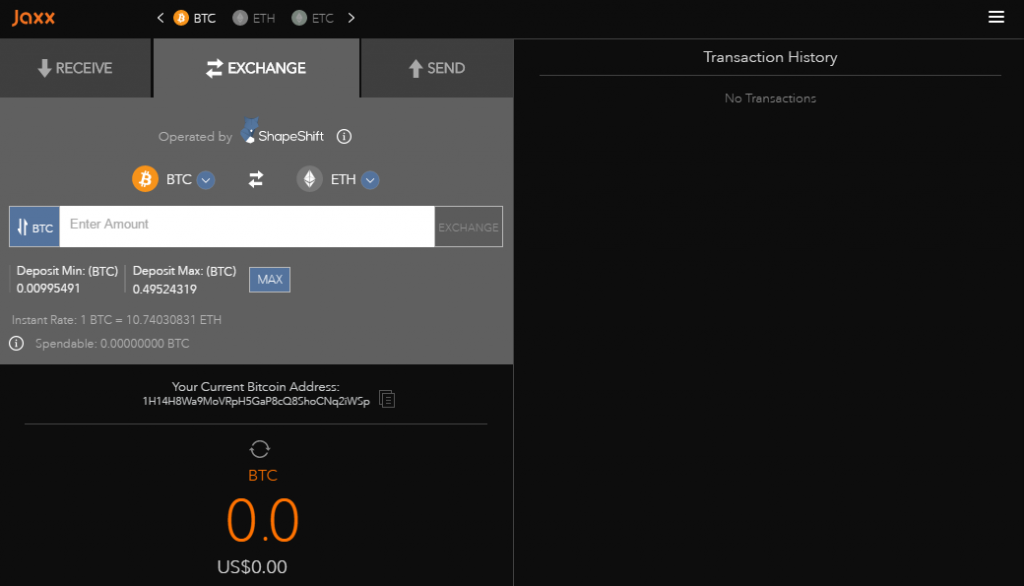This screenshot has width=1024, height=586.
Task: Click Deposit Min value 0.00995491
Action: (48, 288)
